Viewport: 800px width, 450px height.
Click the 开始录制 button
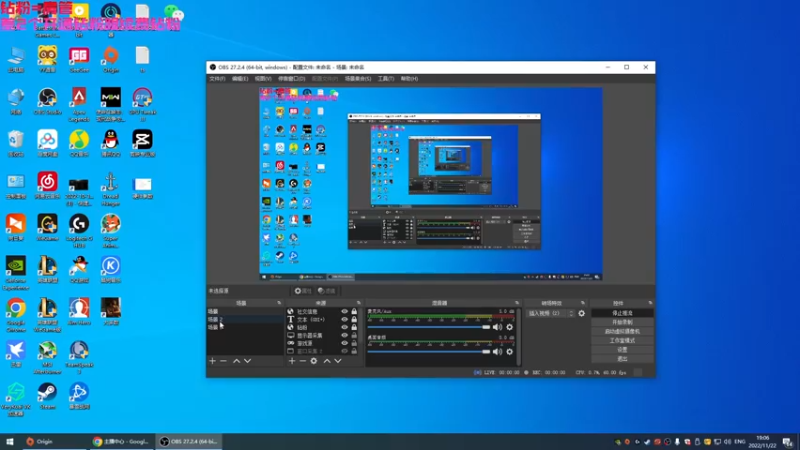tap(622, 322)
